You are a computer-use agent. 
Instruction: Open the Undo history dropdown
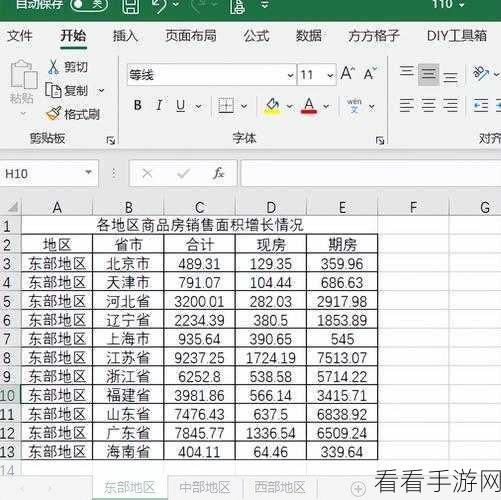[x=176, y=5]
